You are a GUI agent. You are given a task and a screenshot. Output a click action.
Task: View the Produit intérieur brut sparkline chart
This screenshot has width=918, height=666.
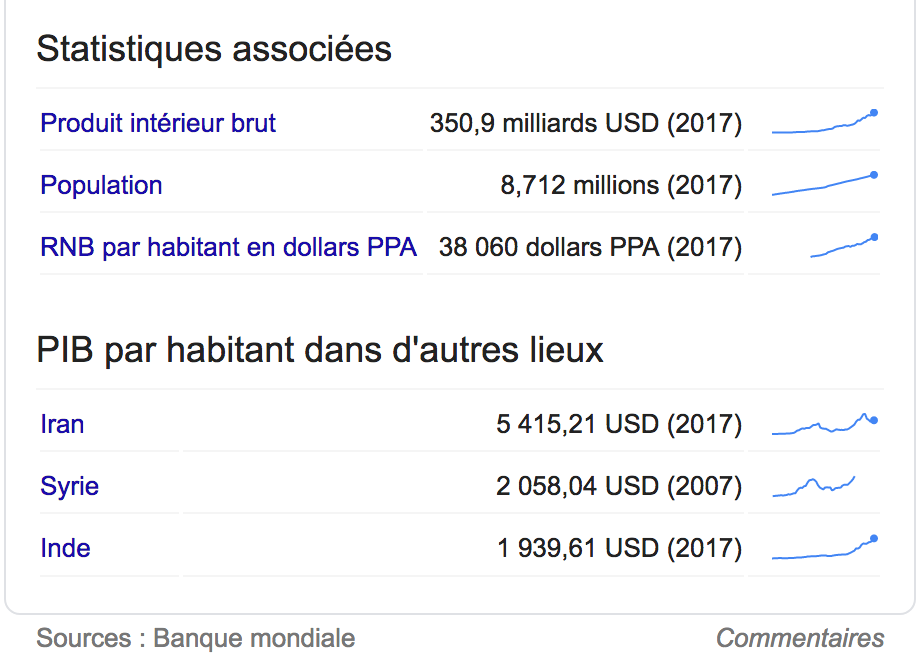pos(825,122)
